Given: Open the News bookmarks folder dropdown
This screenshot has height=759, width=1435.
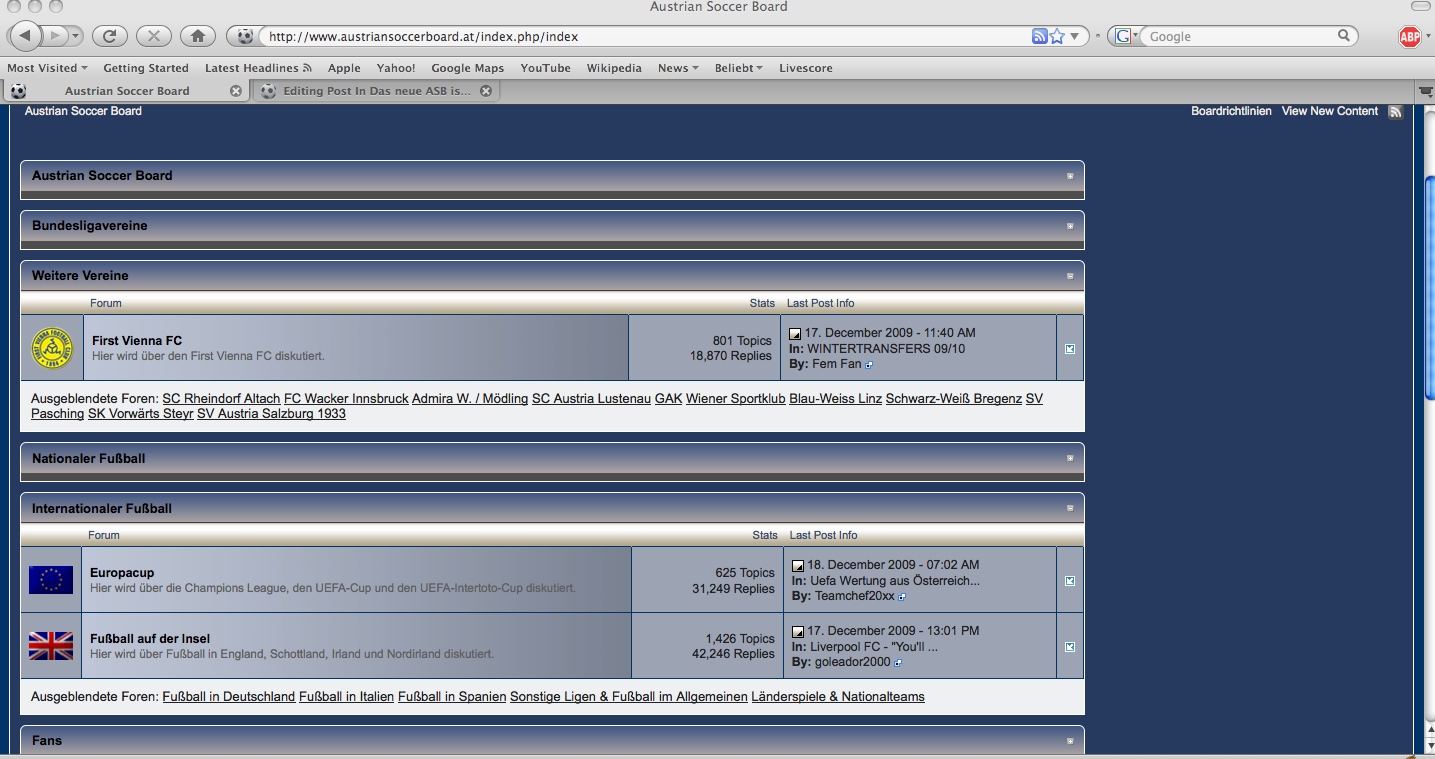Looking at the screenshot, I should (678, 68).
